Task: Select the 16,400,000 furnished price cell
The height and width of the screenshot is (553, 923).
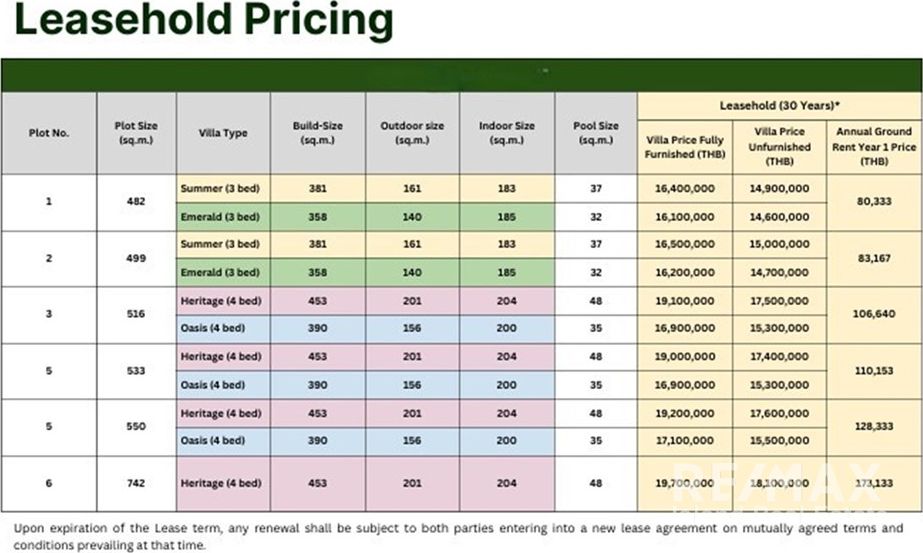Action: pos(684,188)
